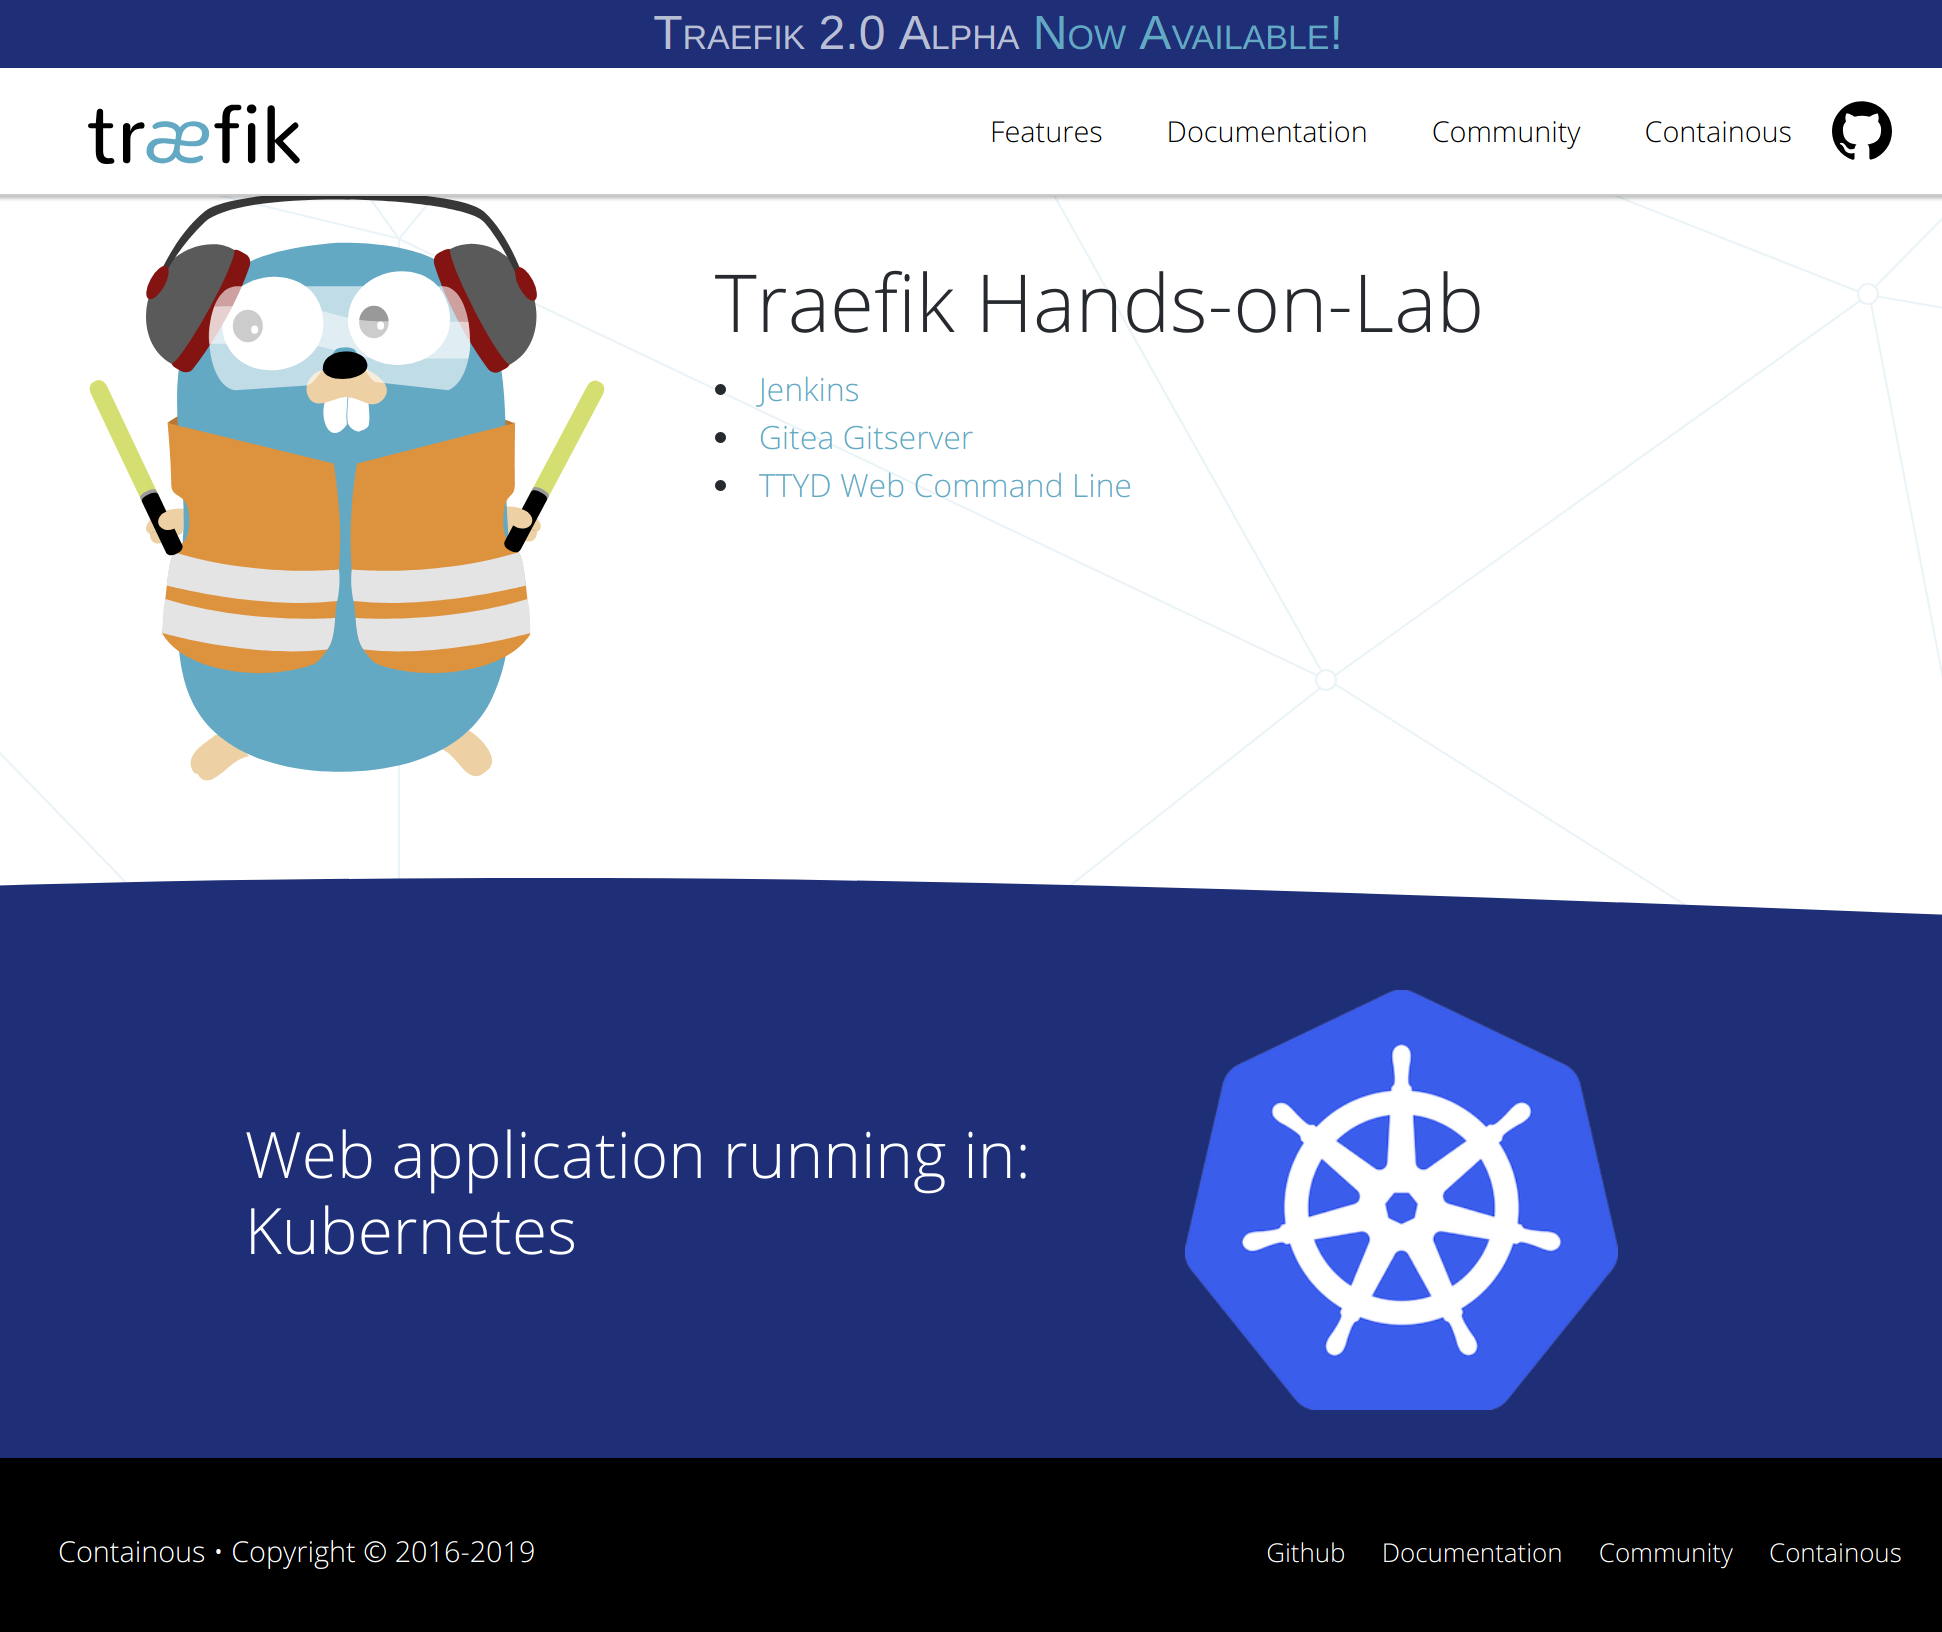Open Containous from the footer right side
The width and height of the screenshot is (1942, 1632).
[x=1835, y=1553]
